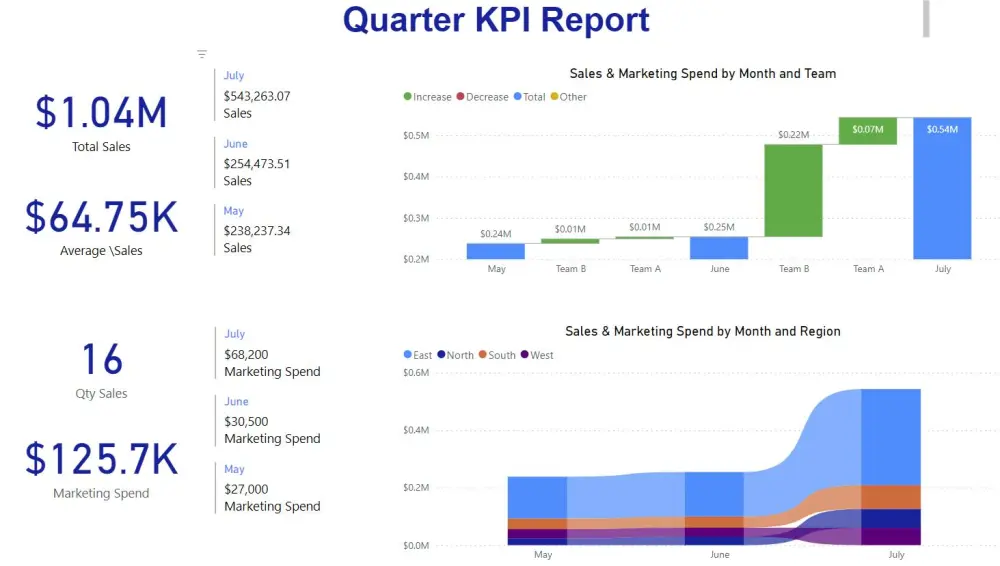Click the $68,200 July marketing spend
1000x566 pixels.
coord(246,355)
